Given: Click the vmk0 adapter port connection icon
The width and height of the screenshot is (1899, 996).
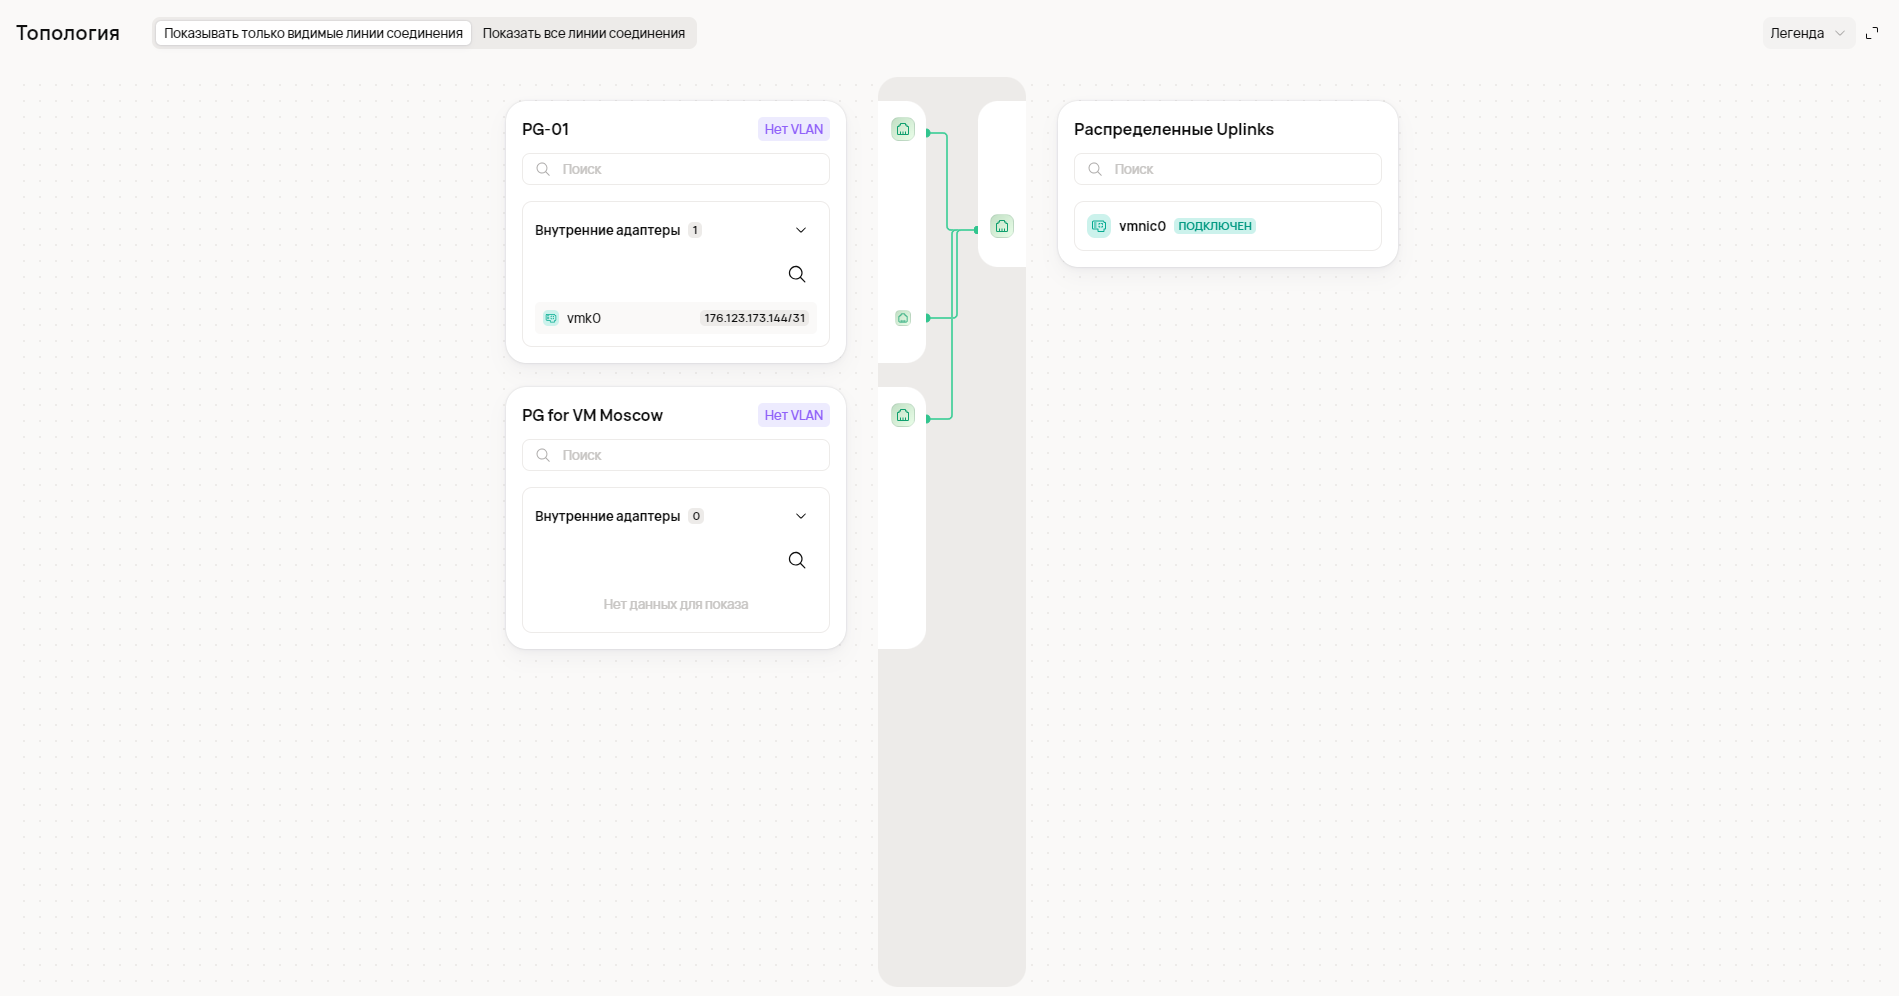Looking at the screenshot, I should [x=903, y=318].
